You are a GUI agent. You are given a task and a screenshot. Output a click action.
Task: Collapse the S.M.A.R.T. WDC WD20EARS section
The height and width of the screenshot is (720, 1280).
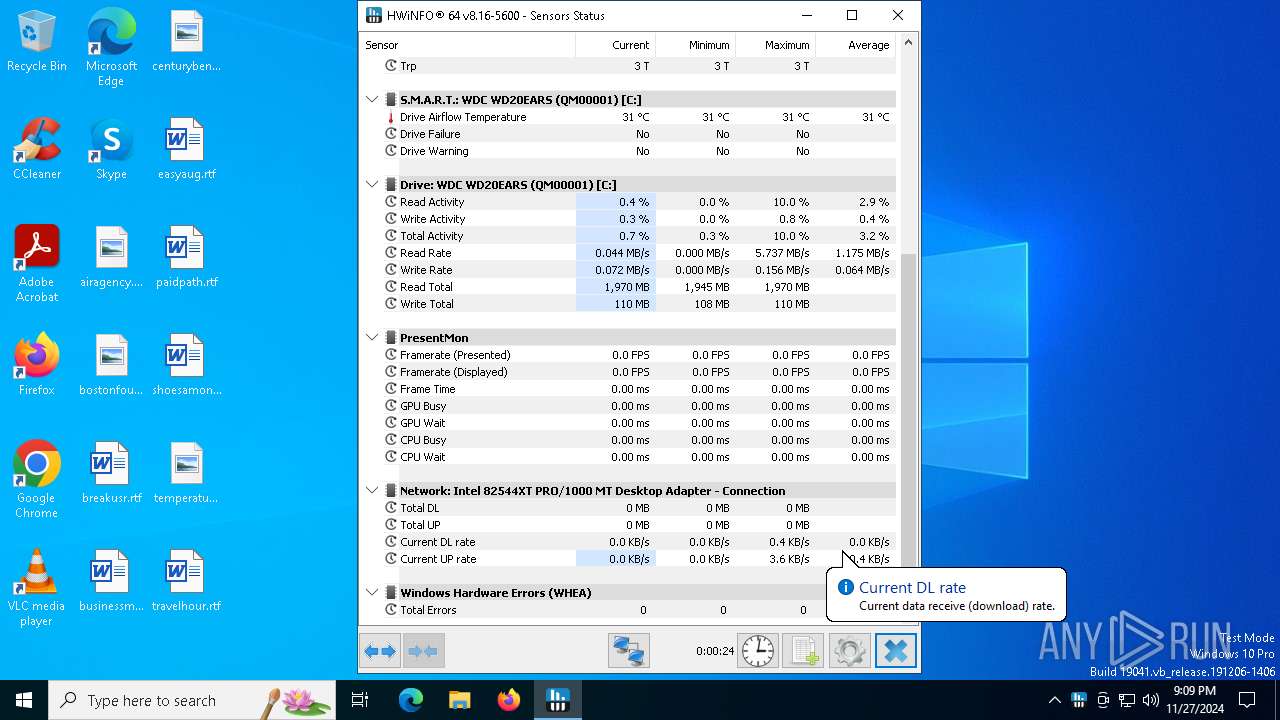pyautogui.click(x=372, y=100)
